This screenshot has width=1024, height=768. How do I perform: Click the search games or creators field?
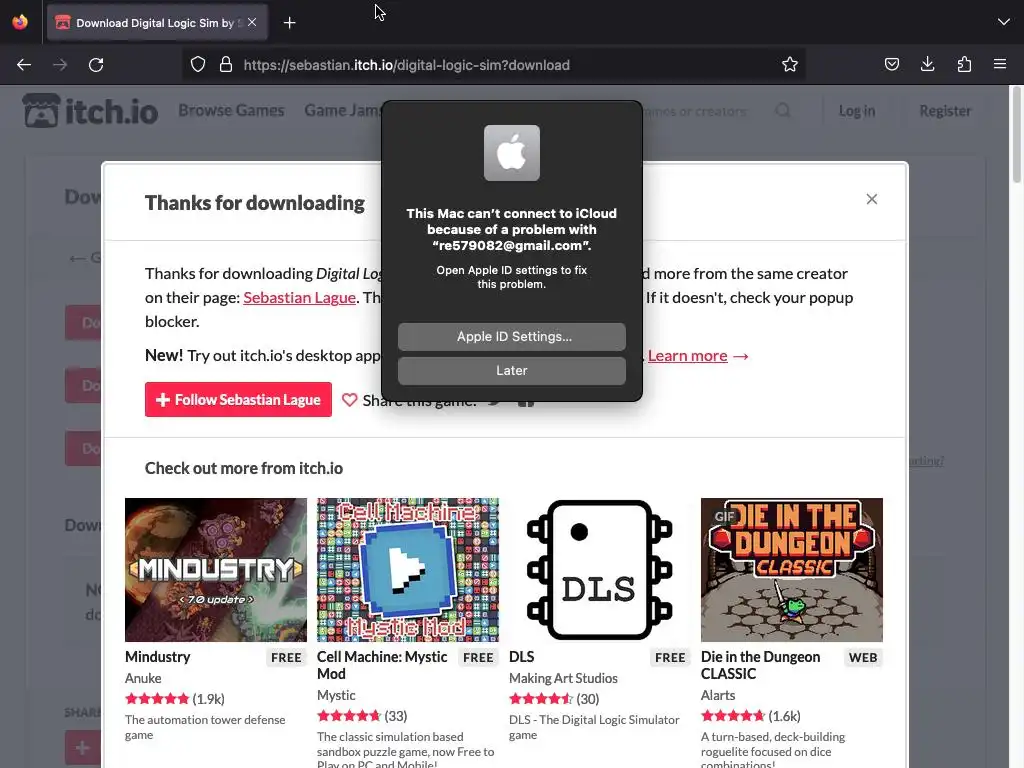click(x=695, y=111)
